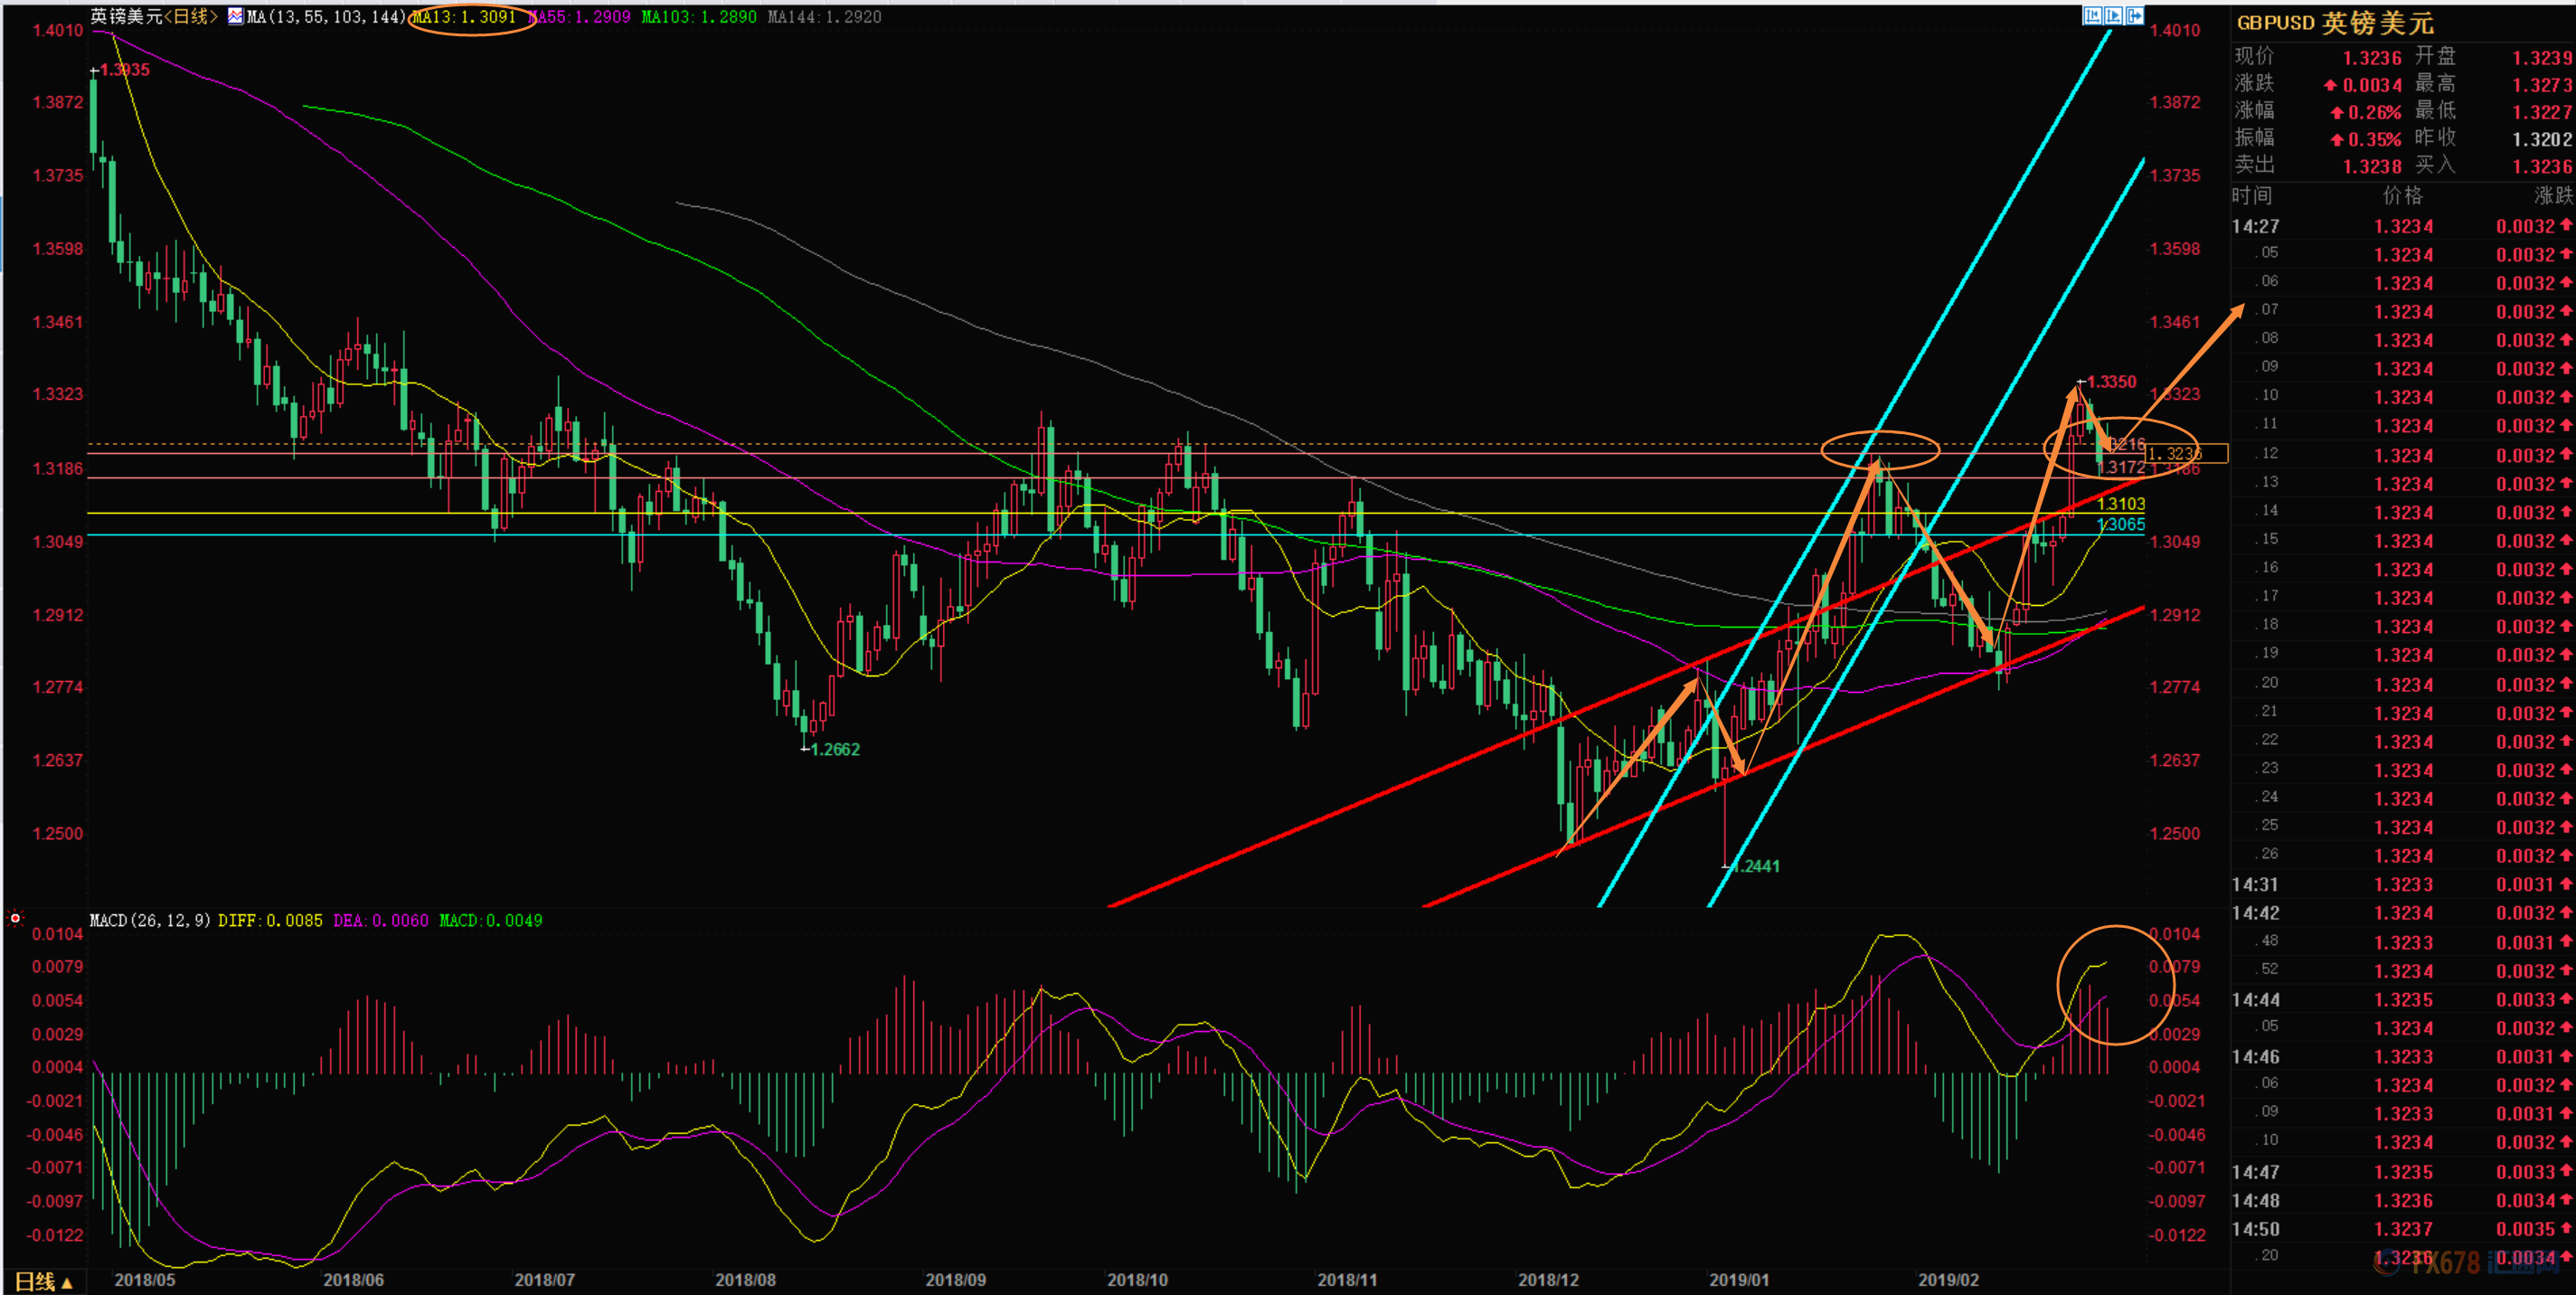2576x1295 pixels.
Task: Click the DEA:0.0060 value
Action: point(380,920)
